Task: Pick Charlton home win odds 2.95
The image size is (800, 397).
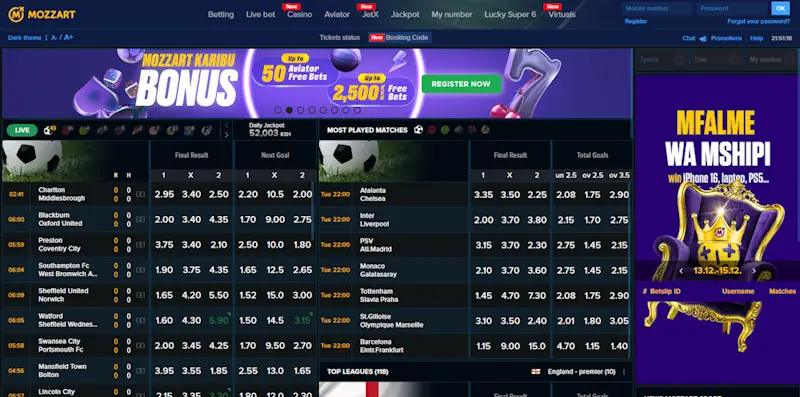Action: (x=164, y=195)
